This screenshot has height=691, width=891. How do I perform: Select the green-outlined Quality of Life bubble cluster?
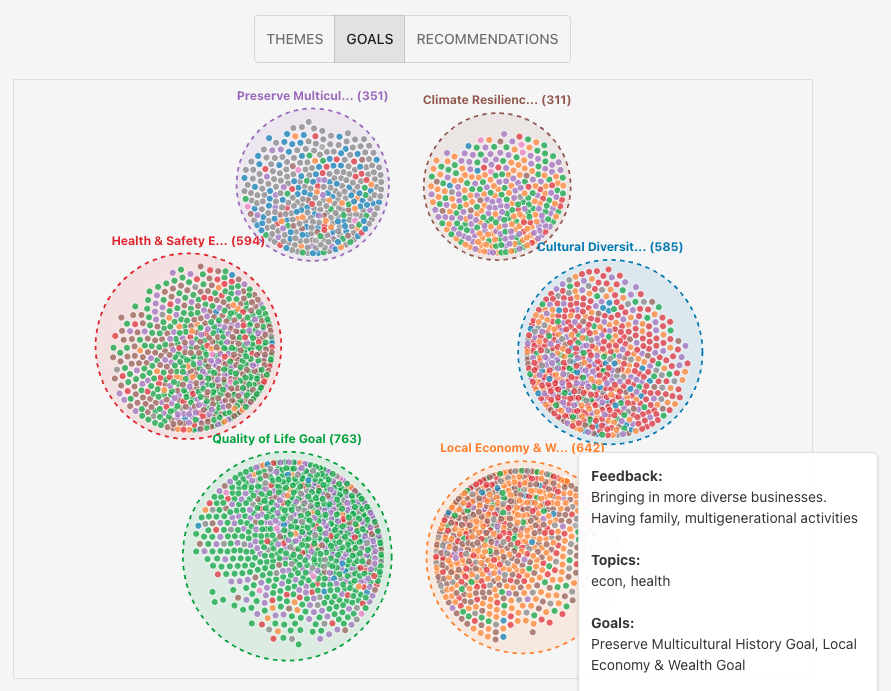[288, 556]
